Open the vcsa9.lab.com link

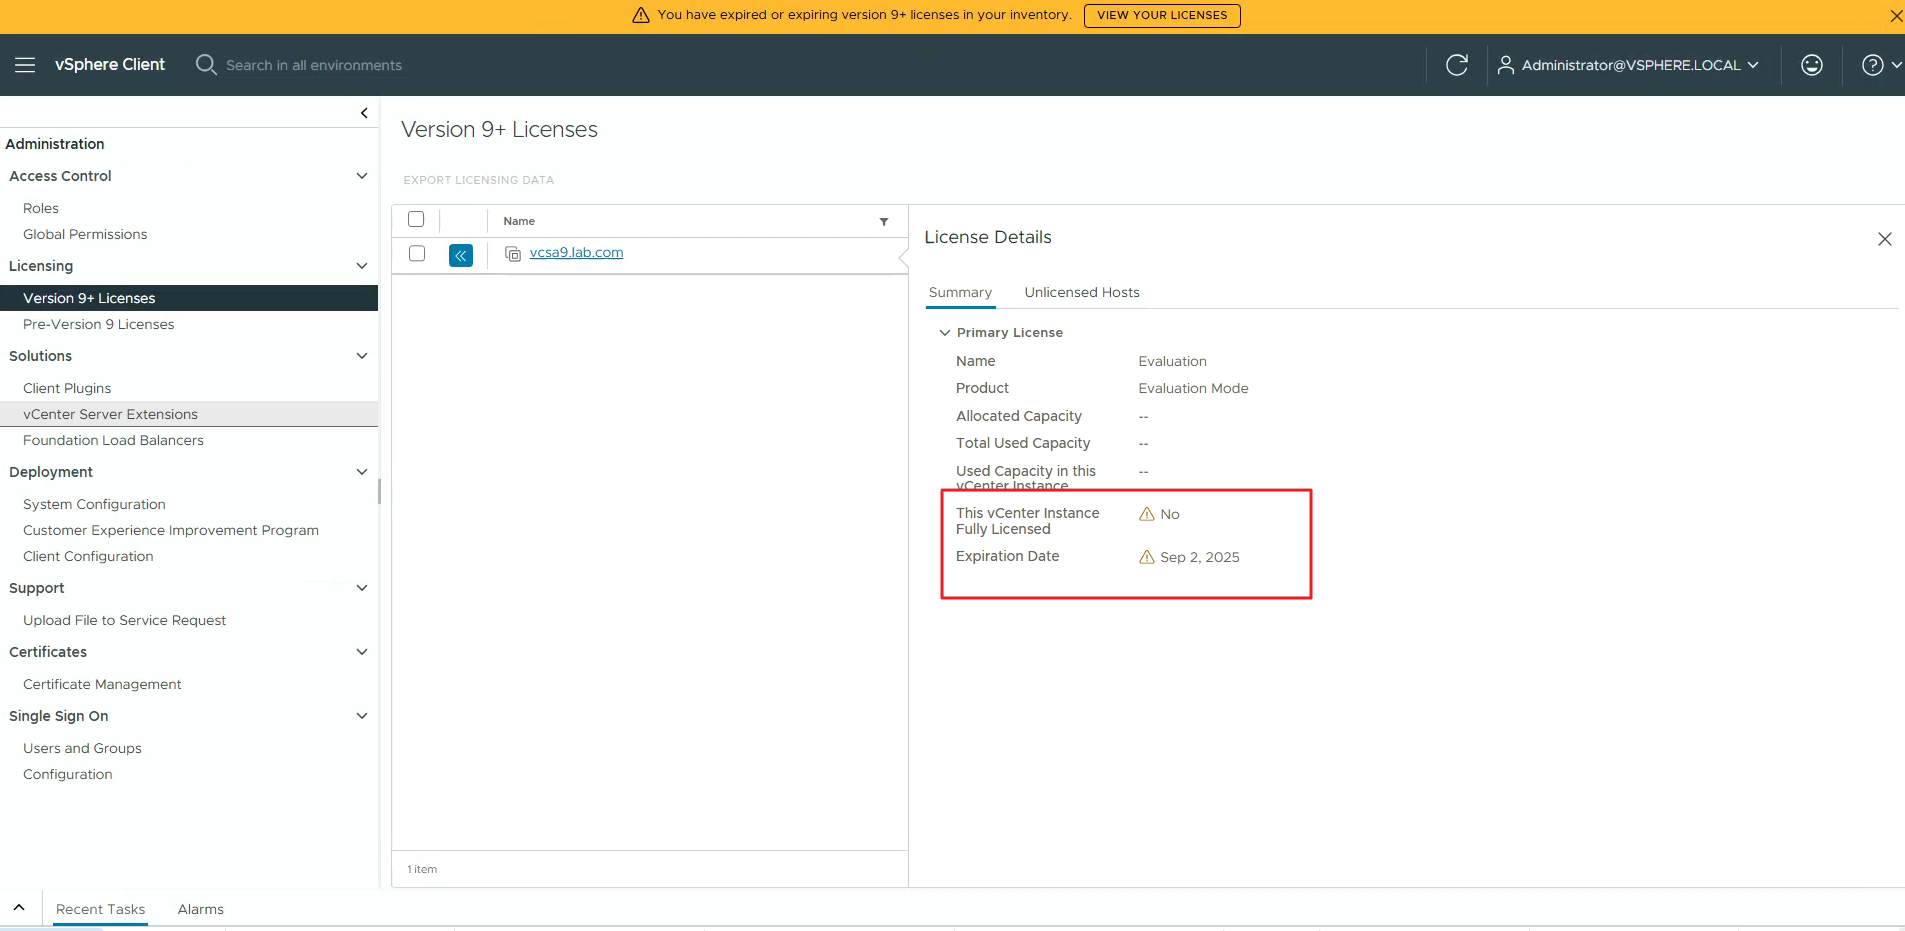pyautogui.click(x=576, y=253)
